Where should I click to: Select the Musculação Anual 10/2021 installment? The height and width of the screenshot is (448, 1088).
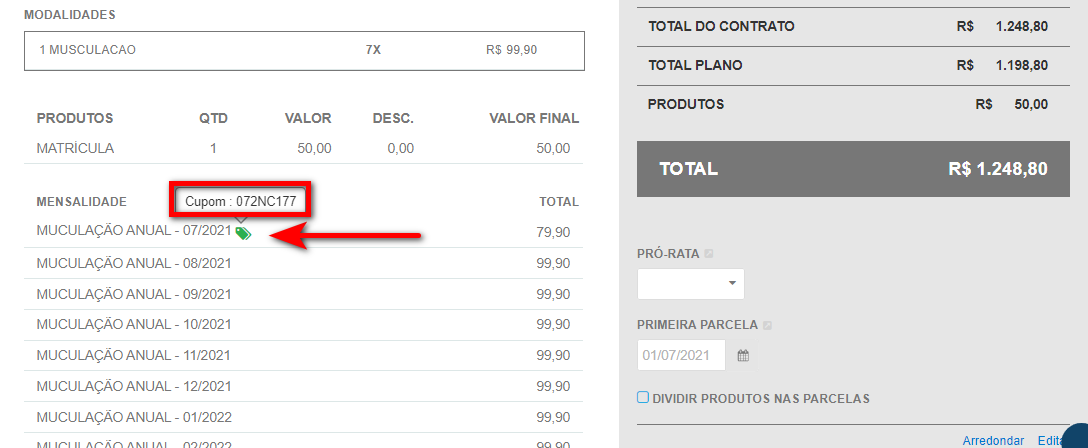[x=134, y=325]
